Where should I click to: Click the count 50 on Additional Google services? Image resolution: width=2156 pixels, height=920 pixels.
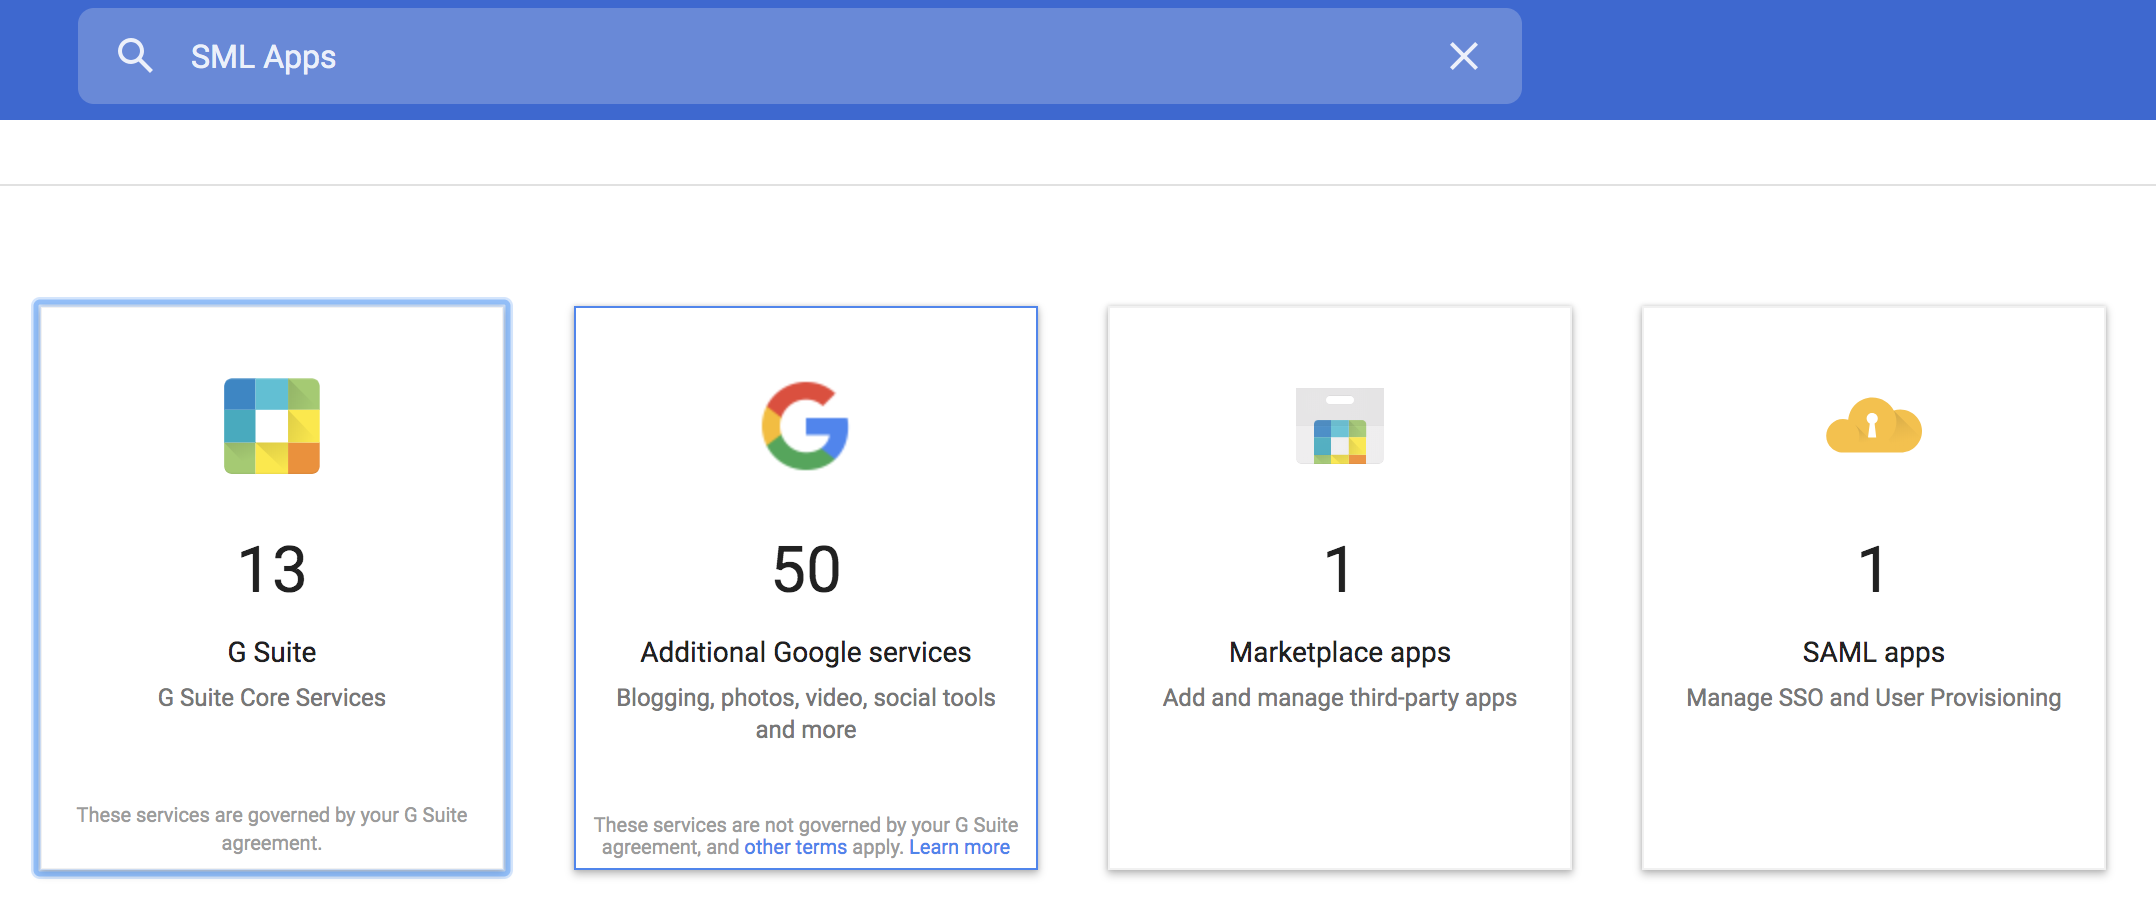coord(807,568)
